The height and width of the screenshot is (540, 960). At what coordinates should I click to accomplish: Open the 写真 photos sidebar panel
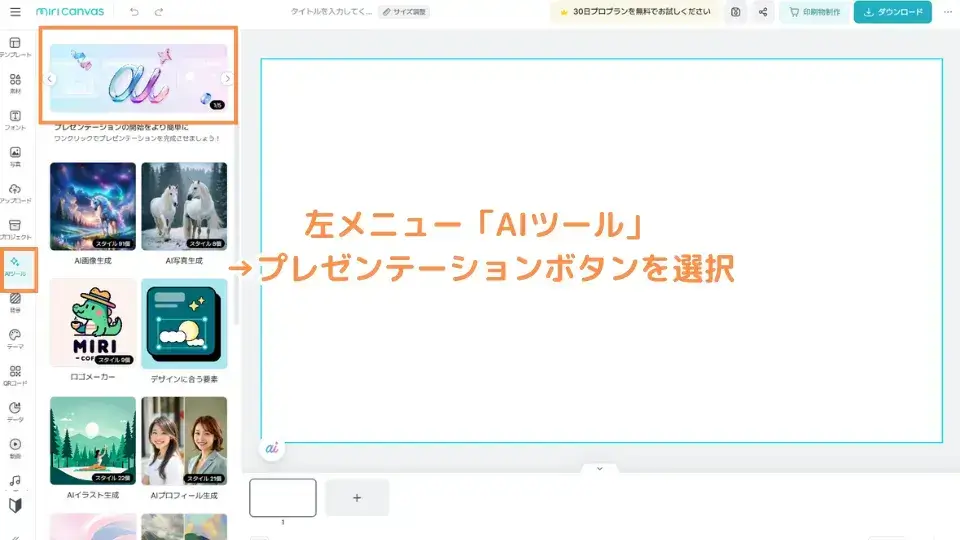(x=15, y=157)
